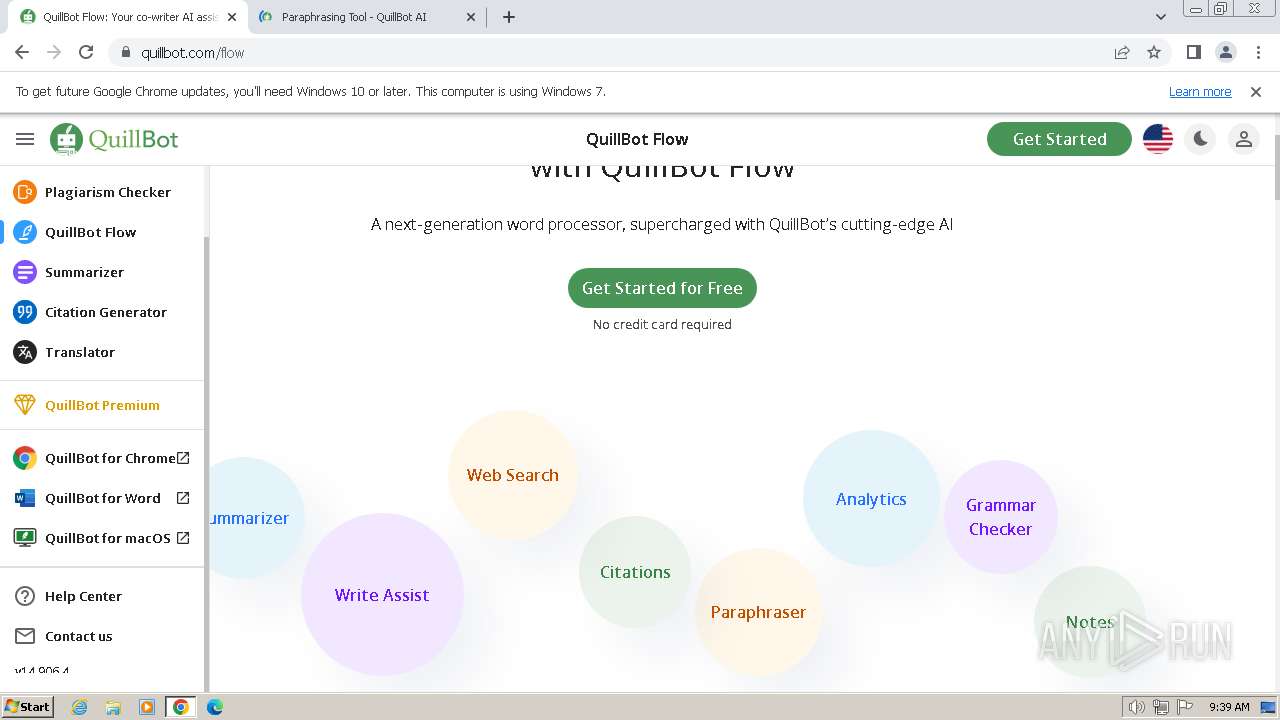Click the Citations bubble
This screenshot has height=720, width=1280.
coord(635,572)
